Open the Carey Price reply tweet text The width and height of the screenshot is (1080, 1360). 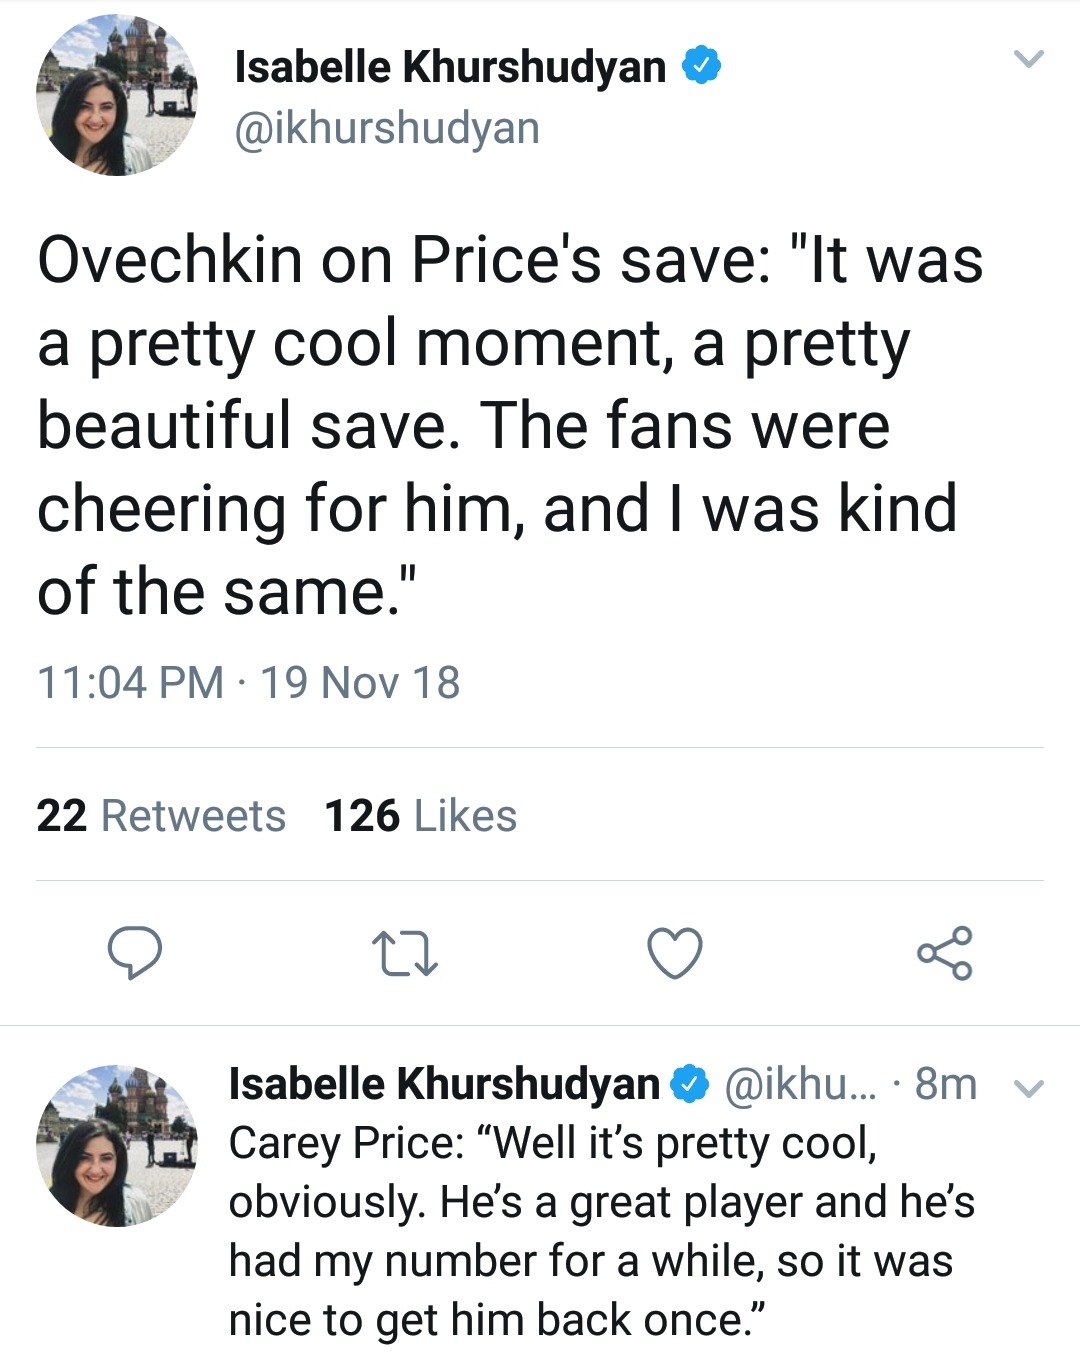(x=600, y=1231)
